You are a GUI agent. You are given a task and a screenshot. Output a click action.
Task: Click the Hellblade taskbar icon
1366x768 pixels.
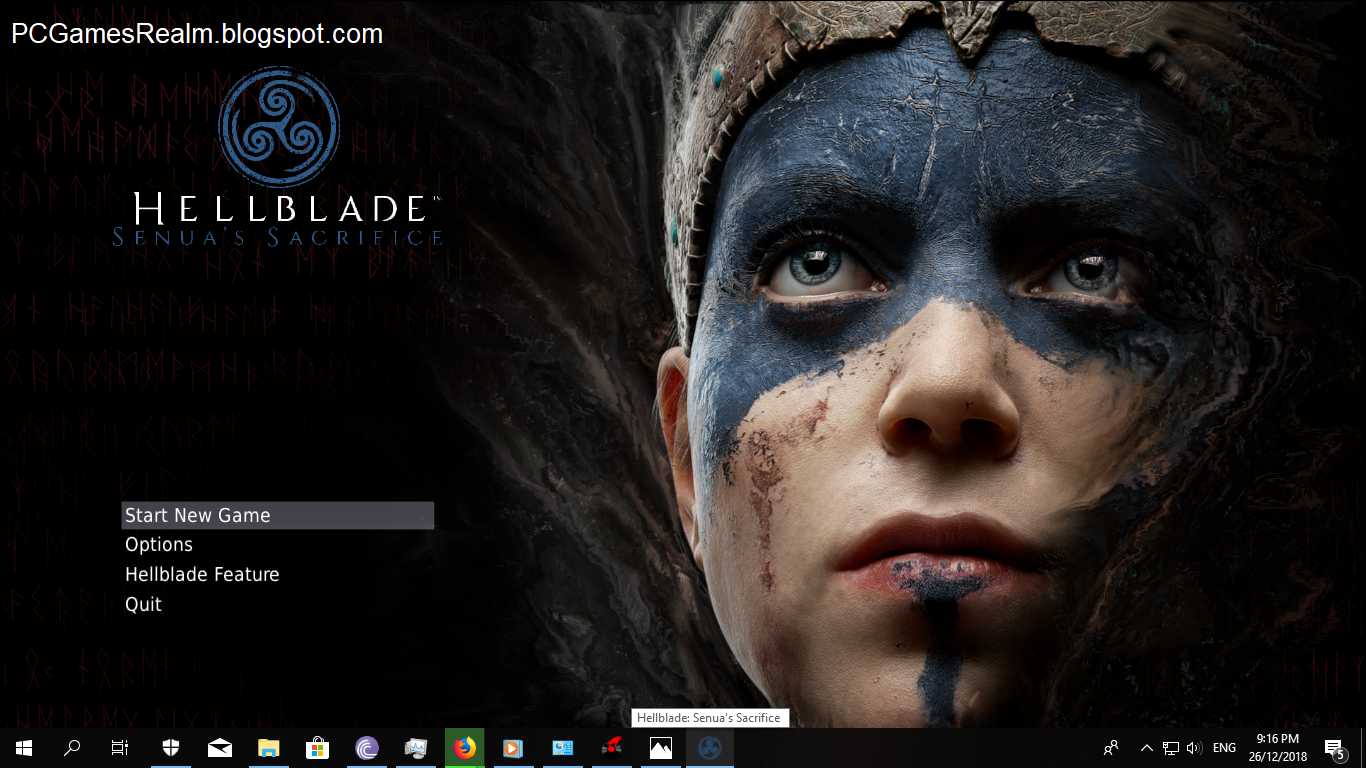click(x=709, y=748)
